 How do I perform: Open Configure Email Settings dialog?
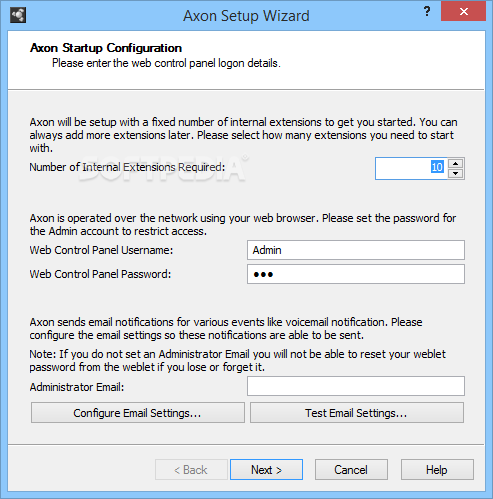point(138,413)
